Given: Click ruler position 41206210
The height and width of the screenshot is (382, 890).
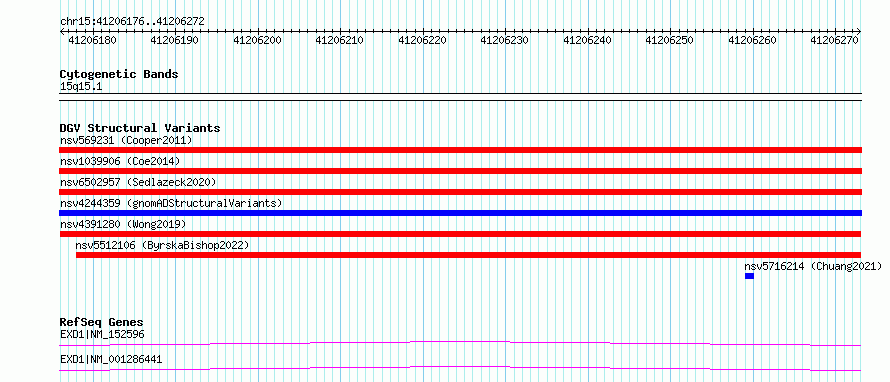Looking at the screenshot, I should [x=339, y=40].
